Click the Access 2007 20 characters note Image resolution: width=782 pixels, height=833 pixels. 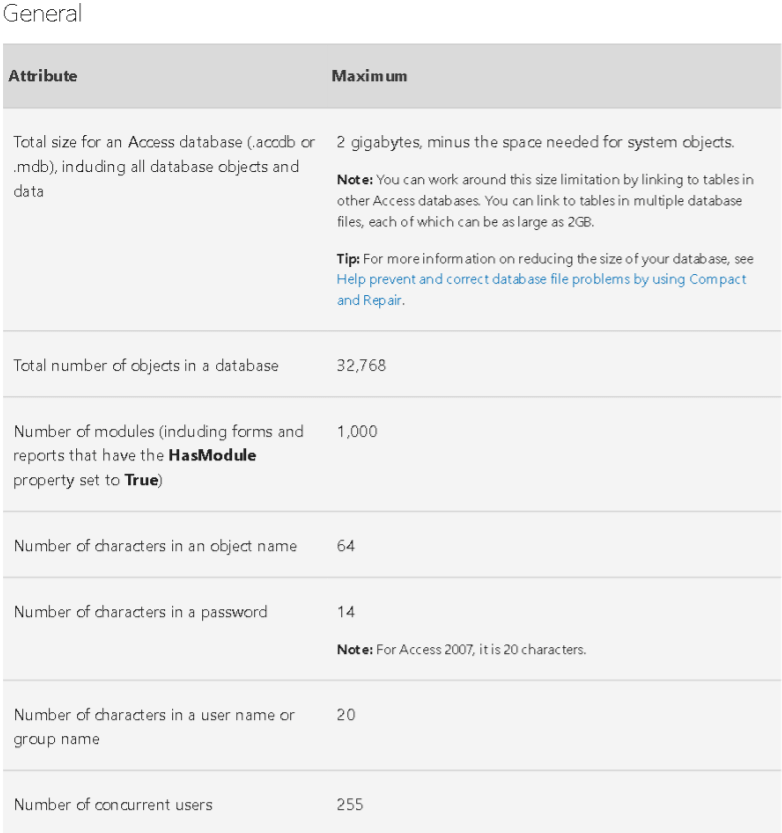[x=462, y=650]
